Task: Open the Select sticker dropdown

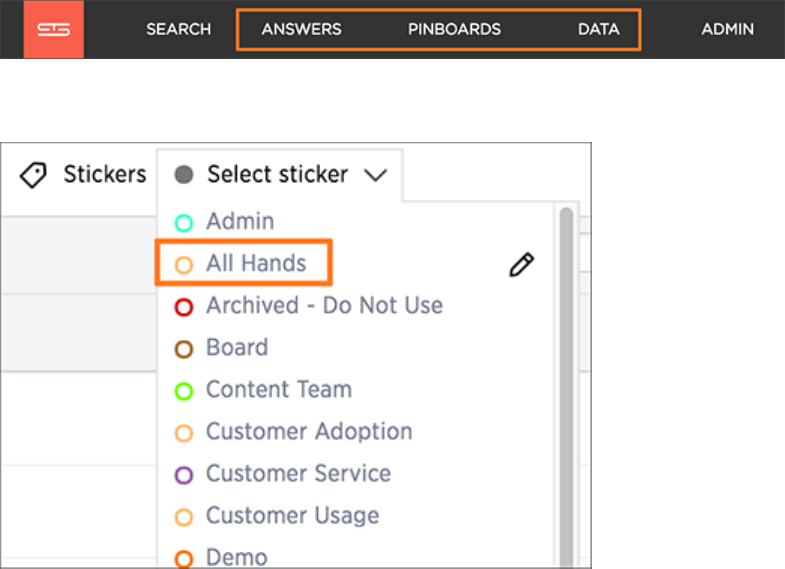Action: pos(277,175)
